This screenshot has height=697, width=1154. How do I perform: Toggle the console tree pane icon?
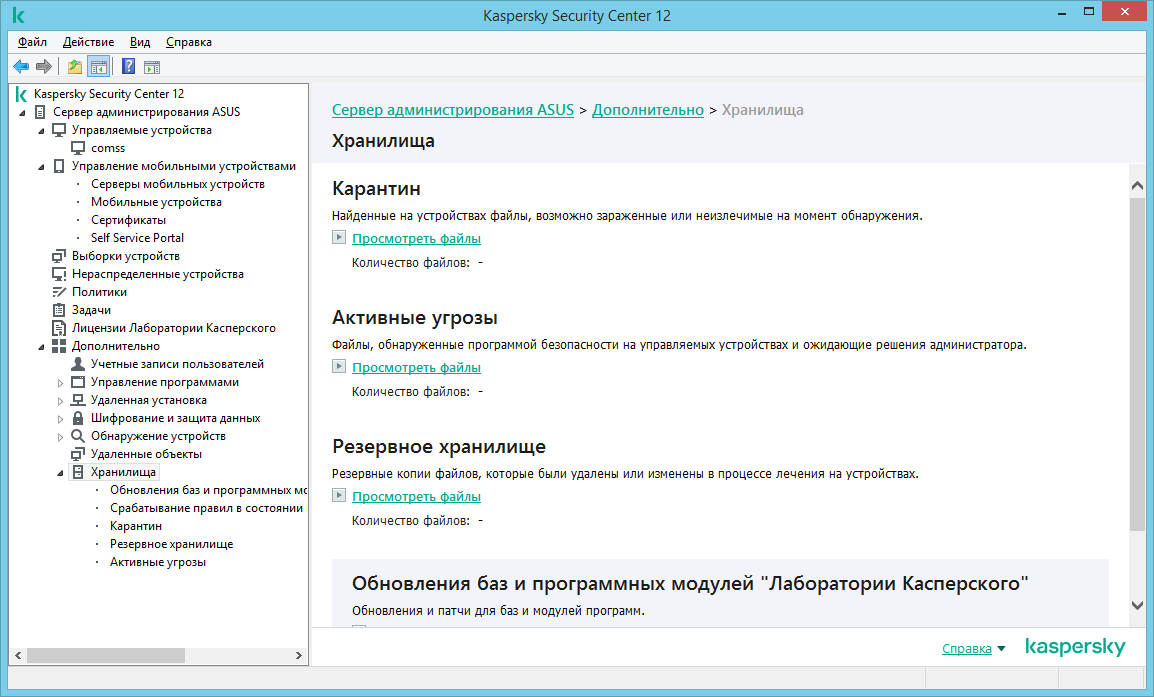(99, 67)
